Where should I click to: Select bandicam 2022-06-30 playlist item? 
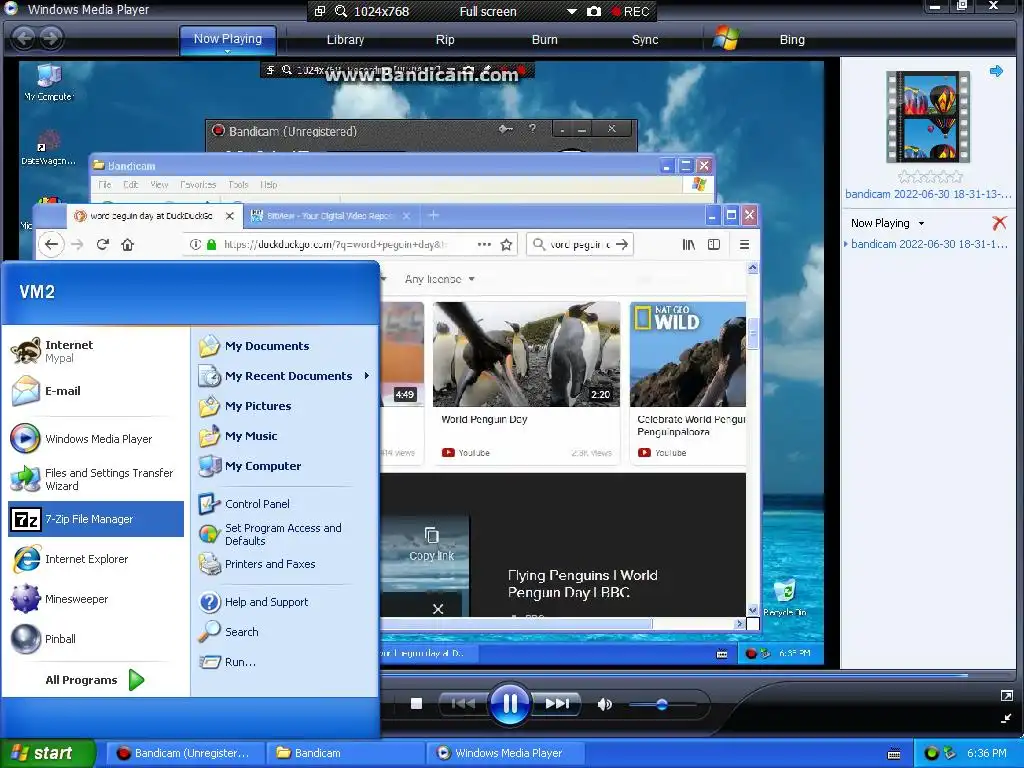click(x=928, y=244)
